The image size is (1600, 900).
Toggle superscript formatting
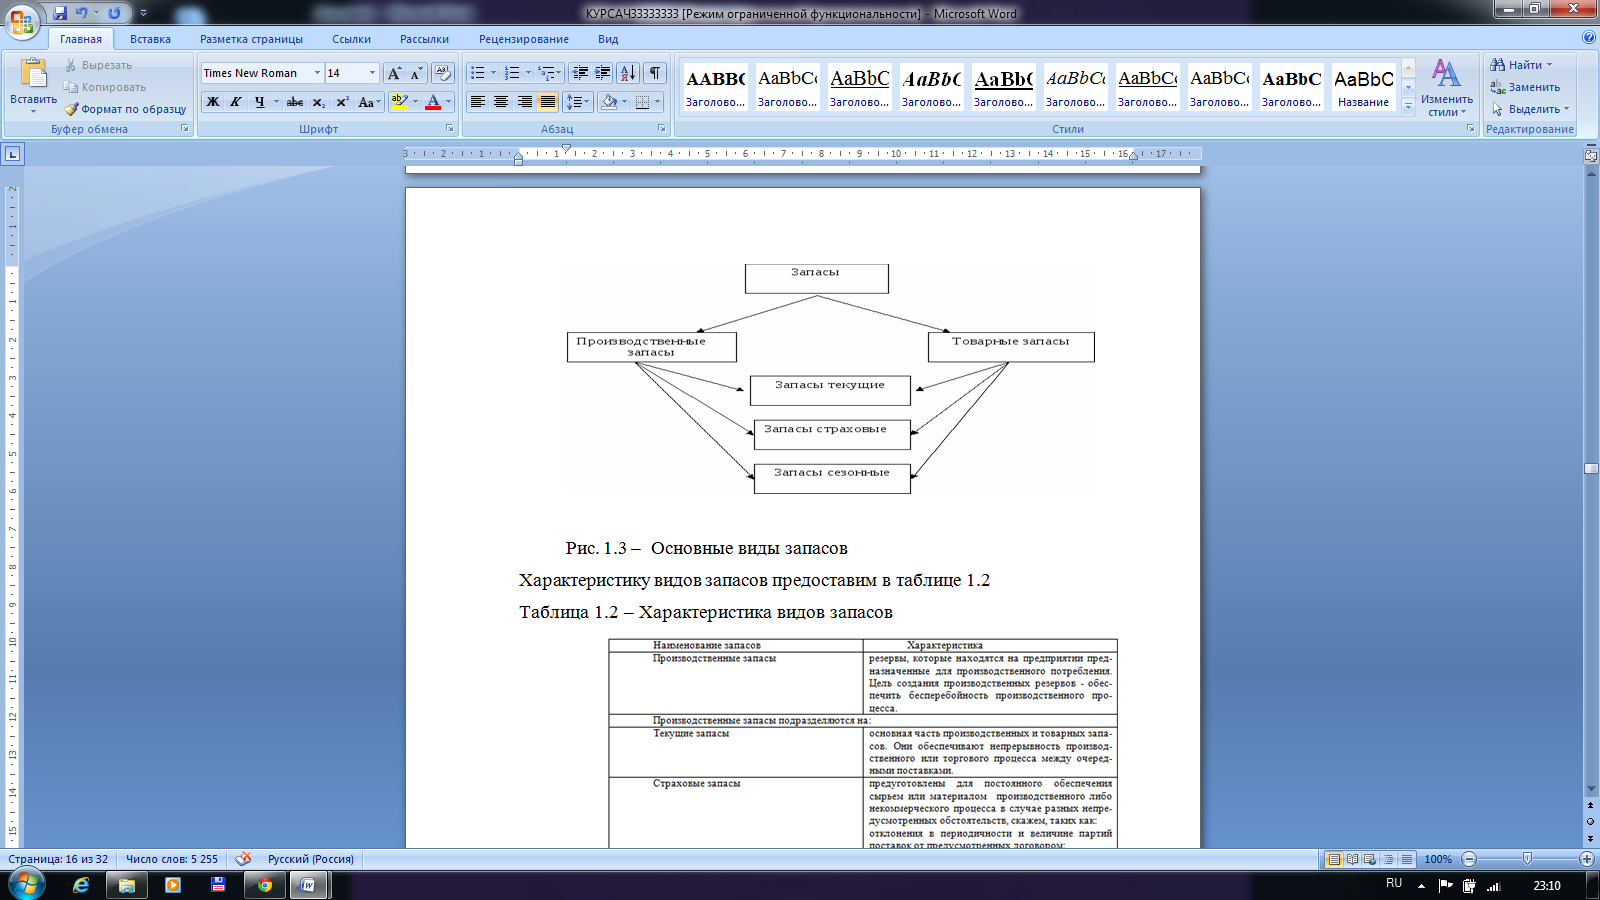pos(342,102)
